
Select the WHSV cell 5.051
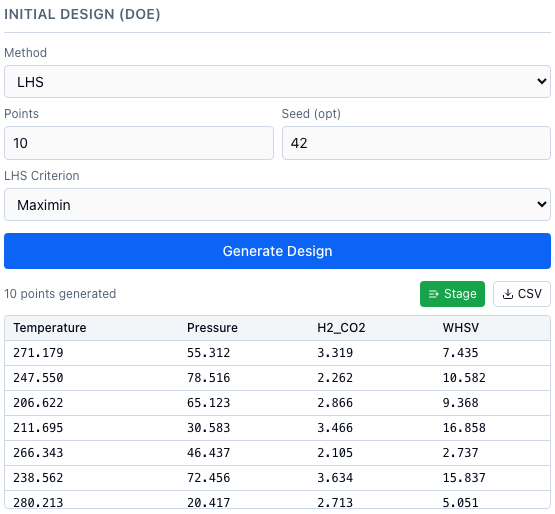[x=460, y=502]
